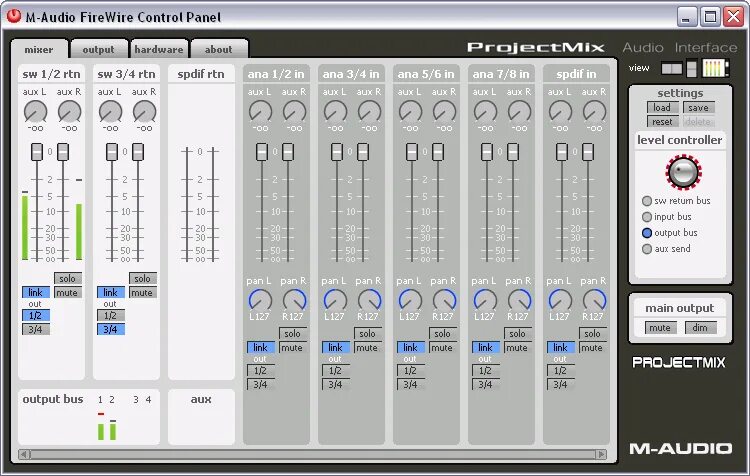Click sw 3/4 rtn aux R knob

click(144, 112)
